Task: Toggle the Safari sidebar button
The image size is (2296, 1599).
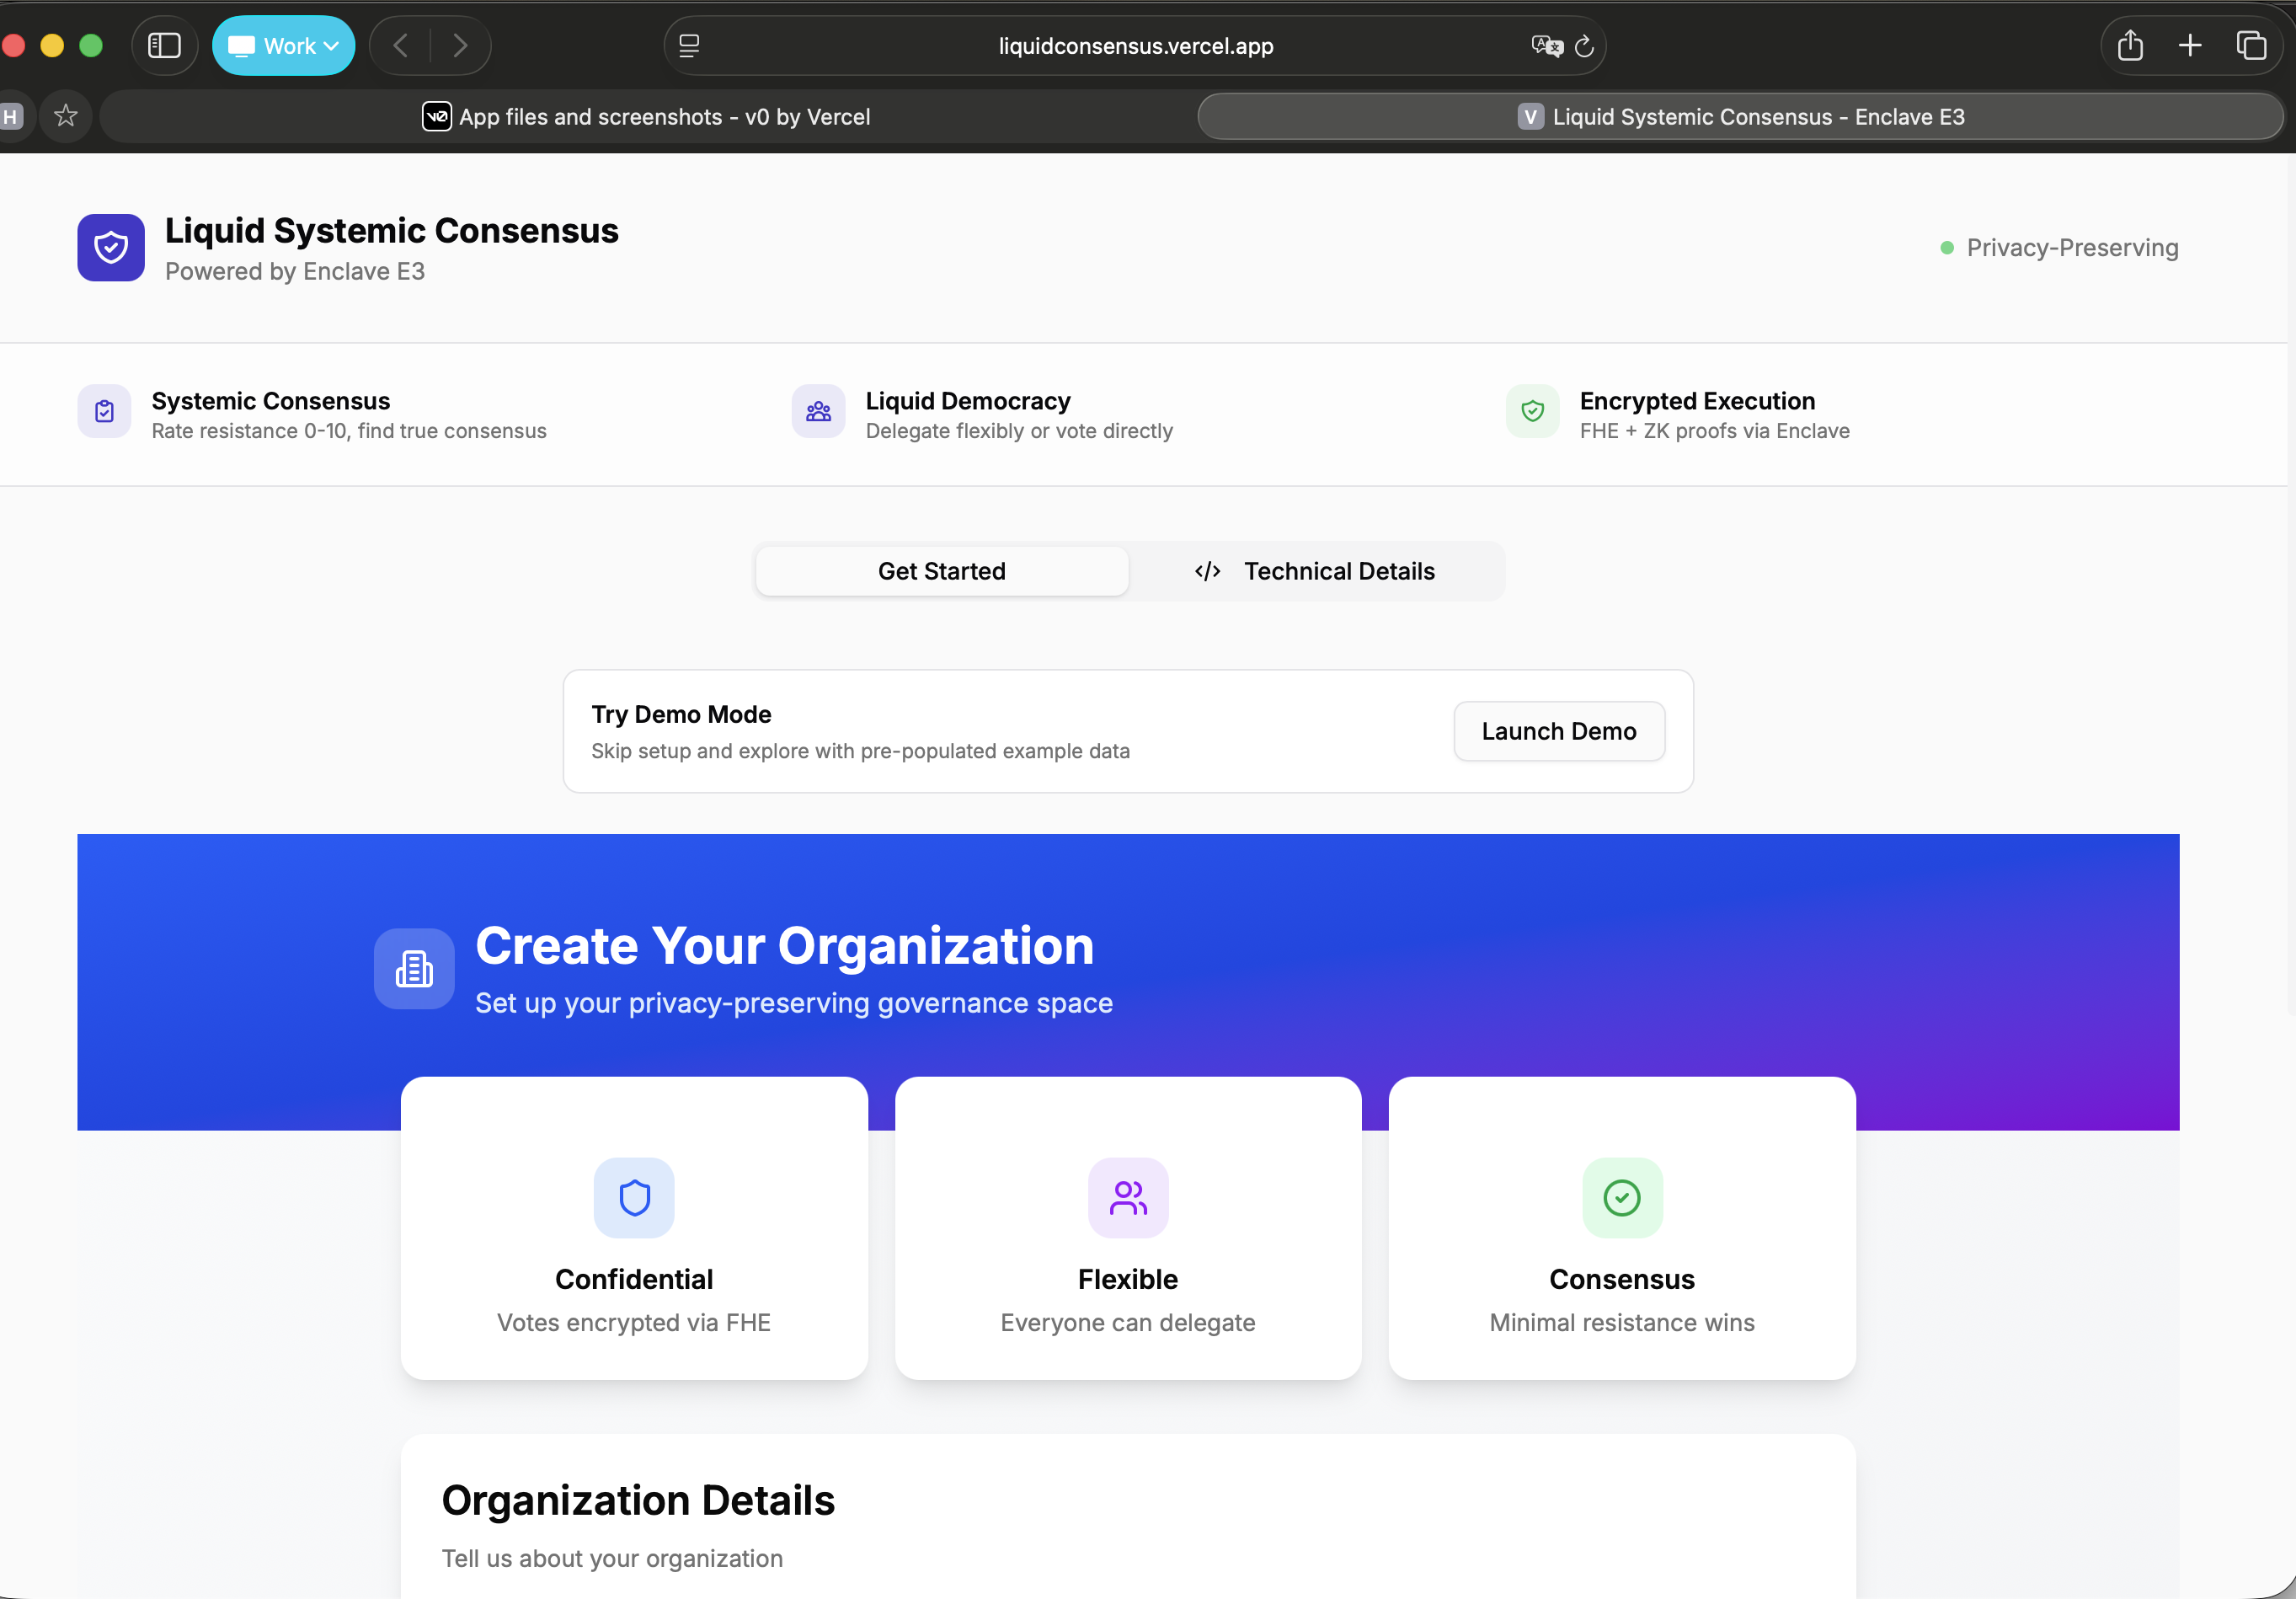Action: [x=165, y=46]
